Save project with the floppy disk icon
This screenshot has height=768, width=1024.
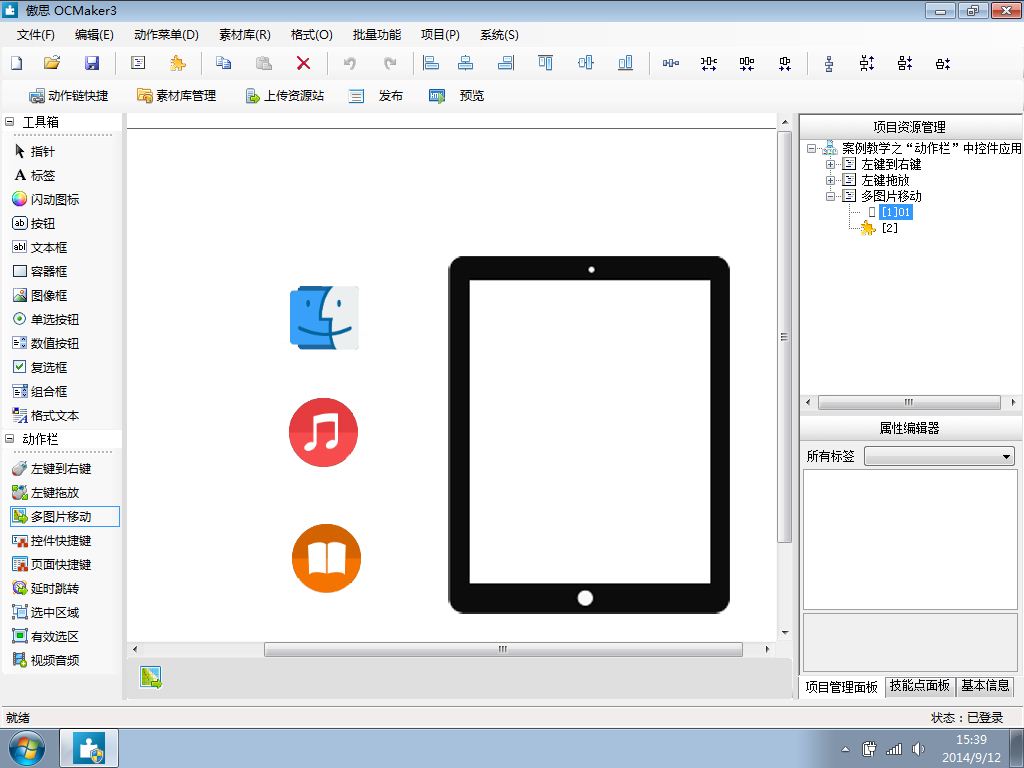(92, 63)
